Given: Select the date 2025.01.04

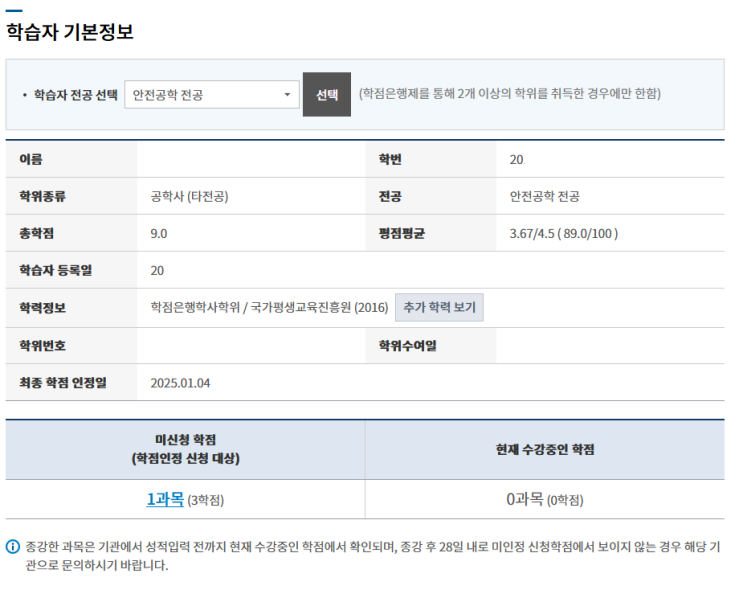Looking at the screenshot, I should click(x=181, y=383).
